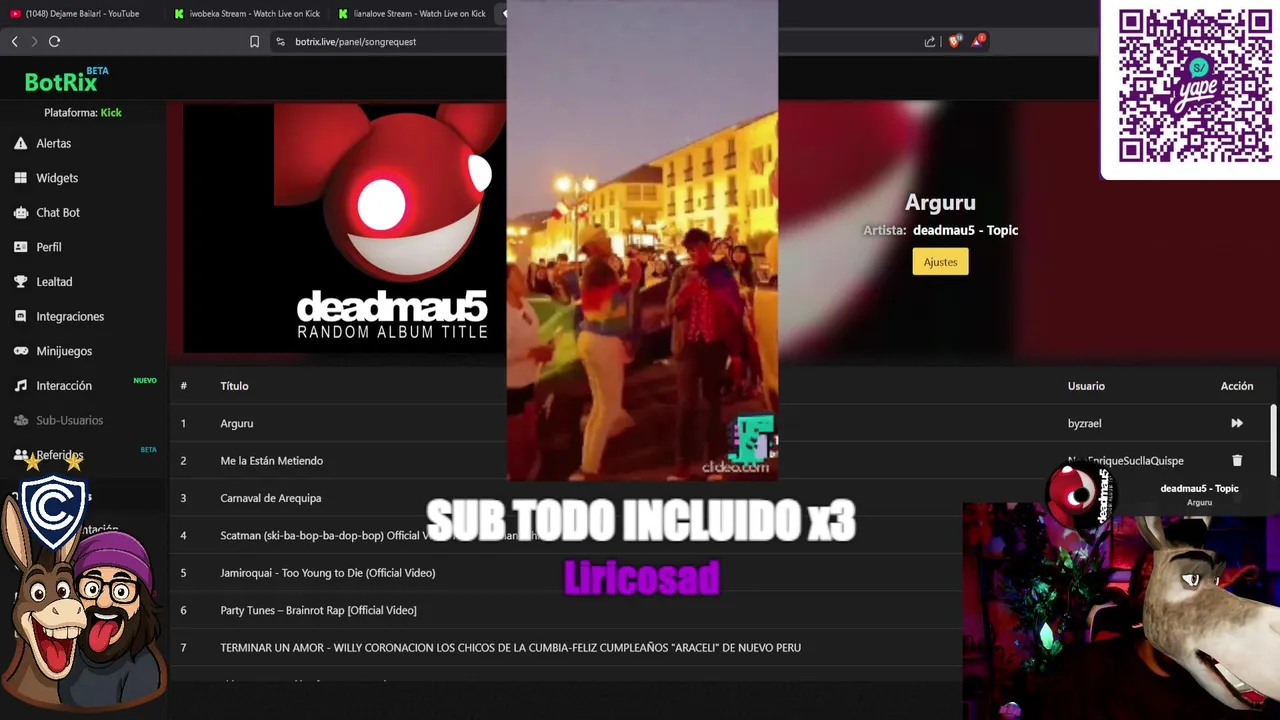
Task: Click the deadmau5 - Topic artist name
Action: 965,230
